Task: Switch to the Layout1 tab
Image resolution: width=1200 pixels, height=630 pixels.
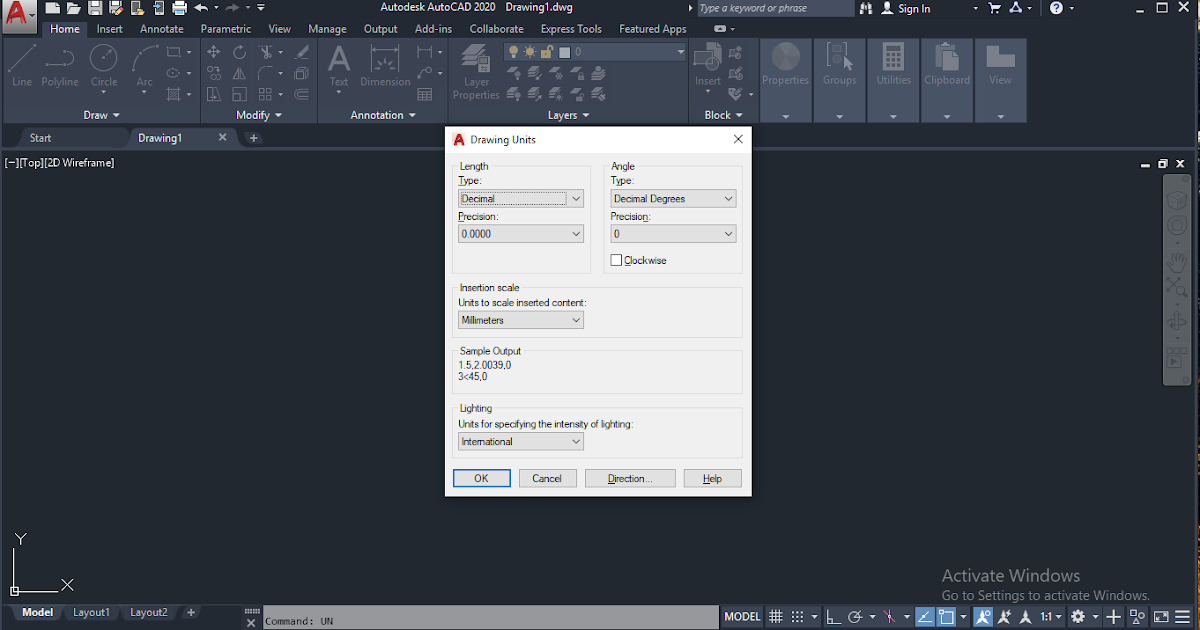Action: point(91,612)
